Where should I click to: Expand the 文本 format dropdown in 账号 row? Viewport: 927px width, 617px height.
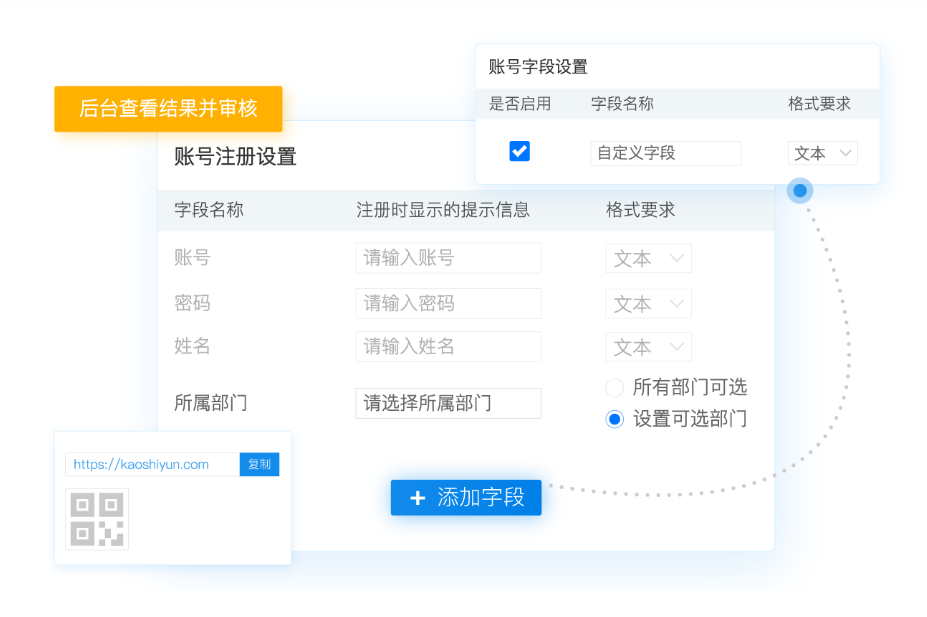648,258
